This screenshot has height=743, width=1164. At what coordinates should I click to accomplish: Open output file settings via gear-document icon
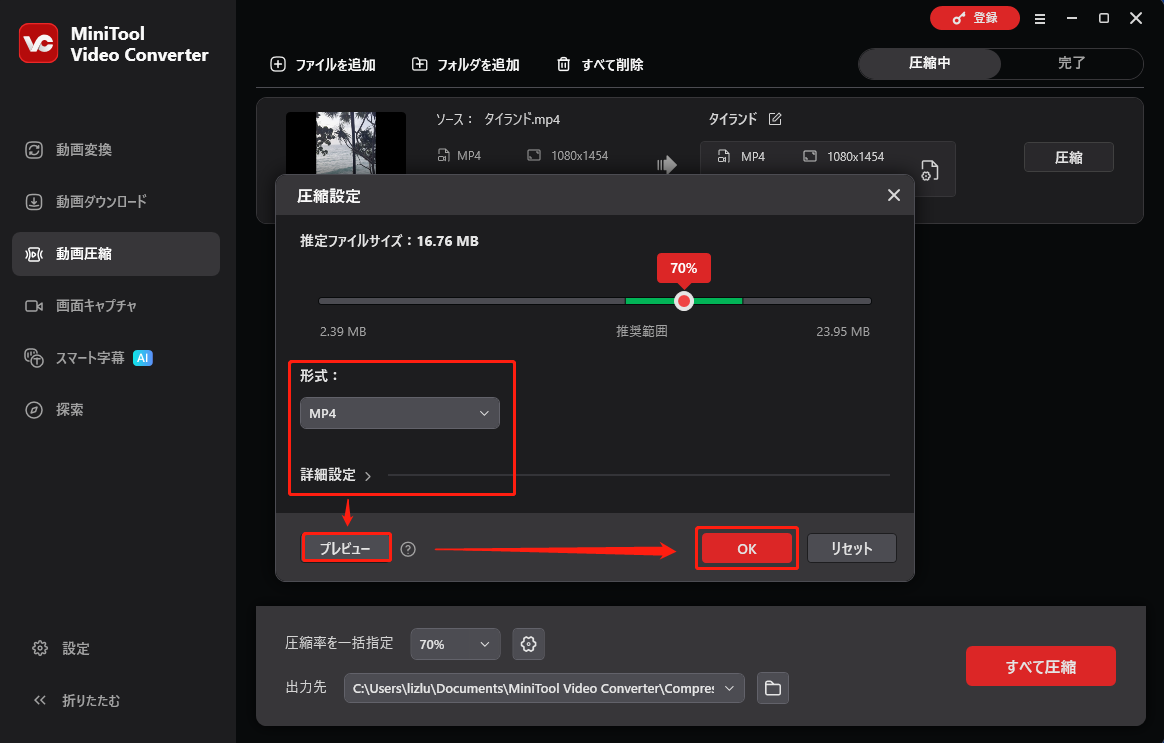pos(929,170)
